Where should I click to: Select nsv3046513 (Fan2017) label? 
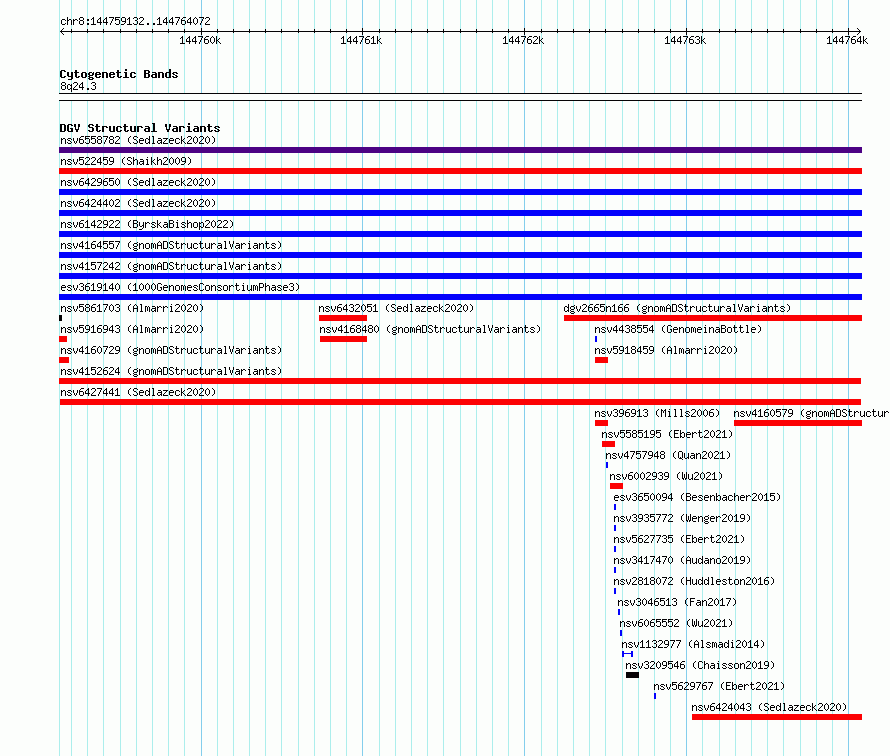click(677, 602)
